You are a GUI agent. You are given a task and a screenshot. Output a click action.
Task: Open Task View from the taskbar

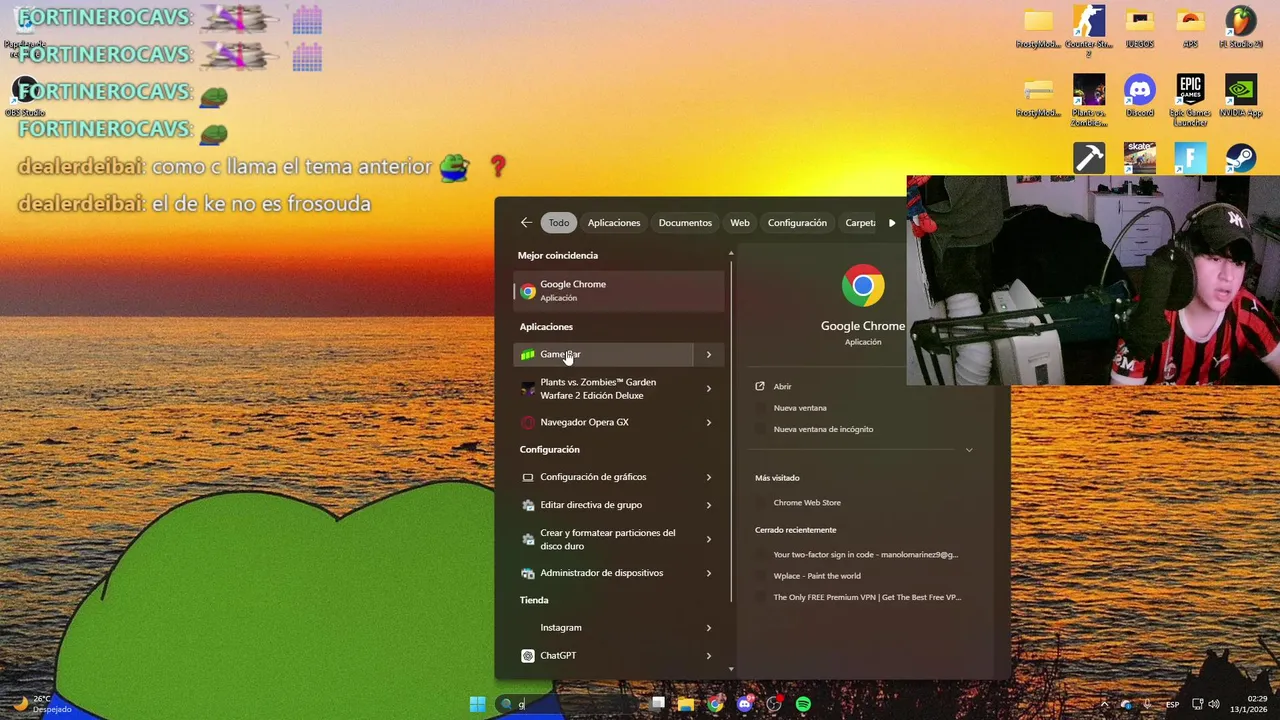click(658, 704)
